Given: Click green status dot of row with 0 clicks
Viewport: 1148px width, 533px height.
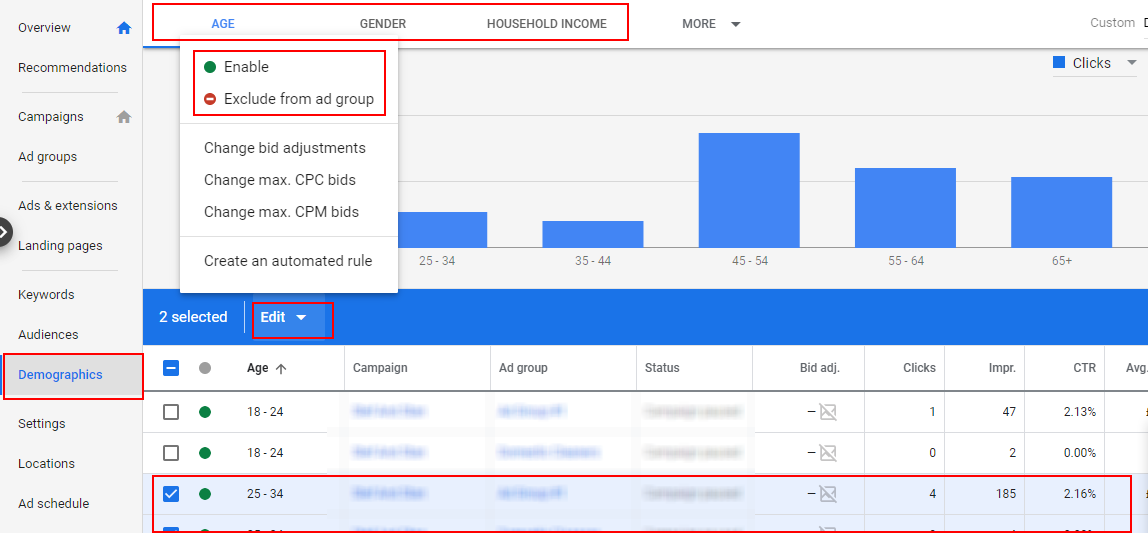Looking at the screenshot, I should coord(205,453).
